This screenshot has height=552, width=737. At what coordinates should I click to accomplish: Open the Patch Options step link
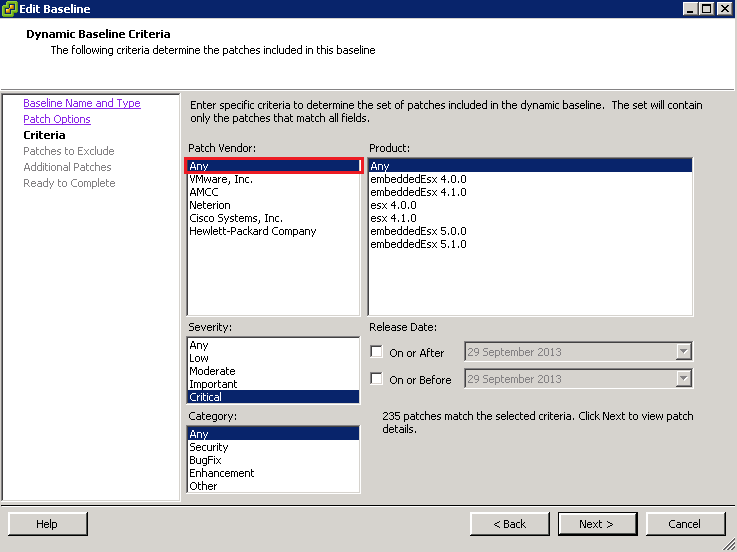tap(57, 119)
